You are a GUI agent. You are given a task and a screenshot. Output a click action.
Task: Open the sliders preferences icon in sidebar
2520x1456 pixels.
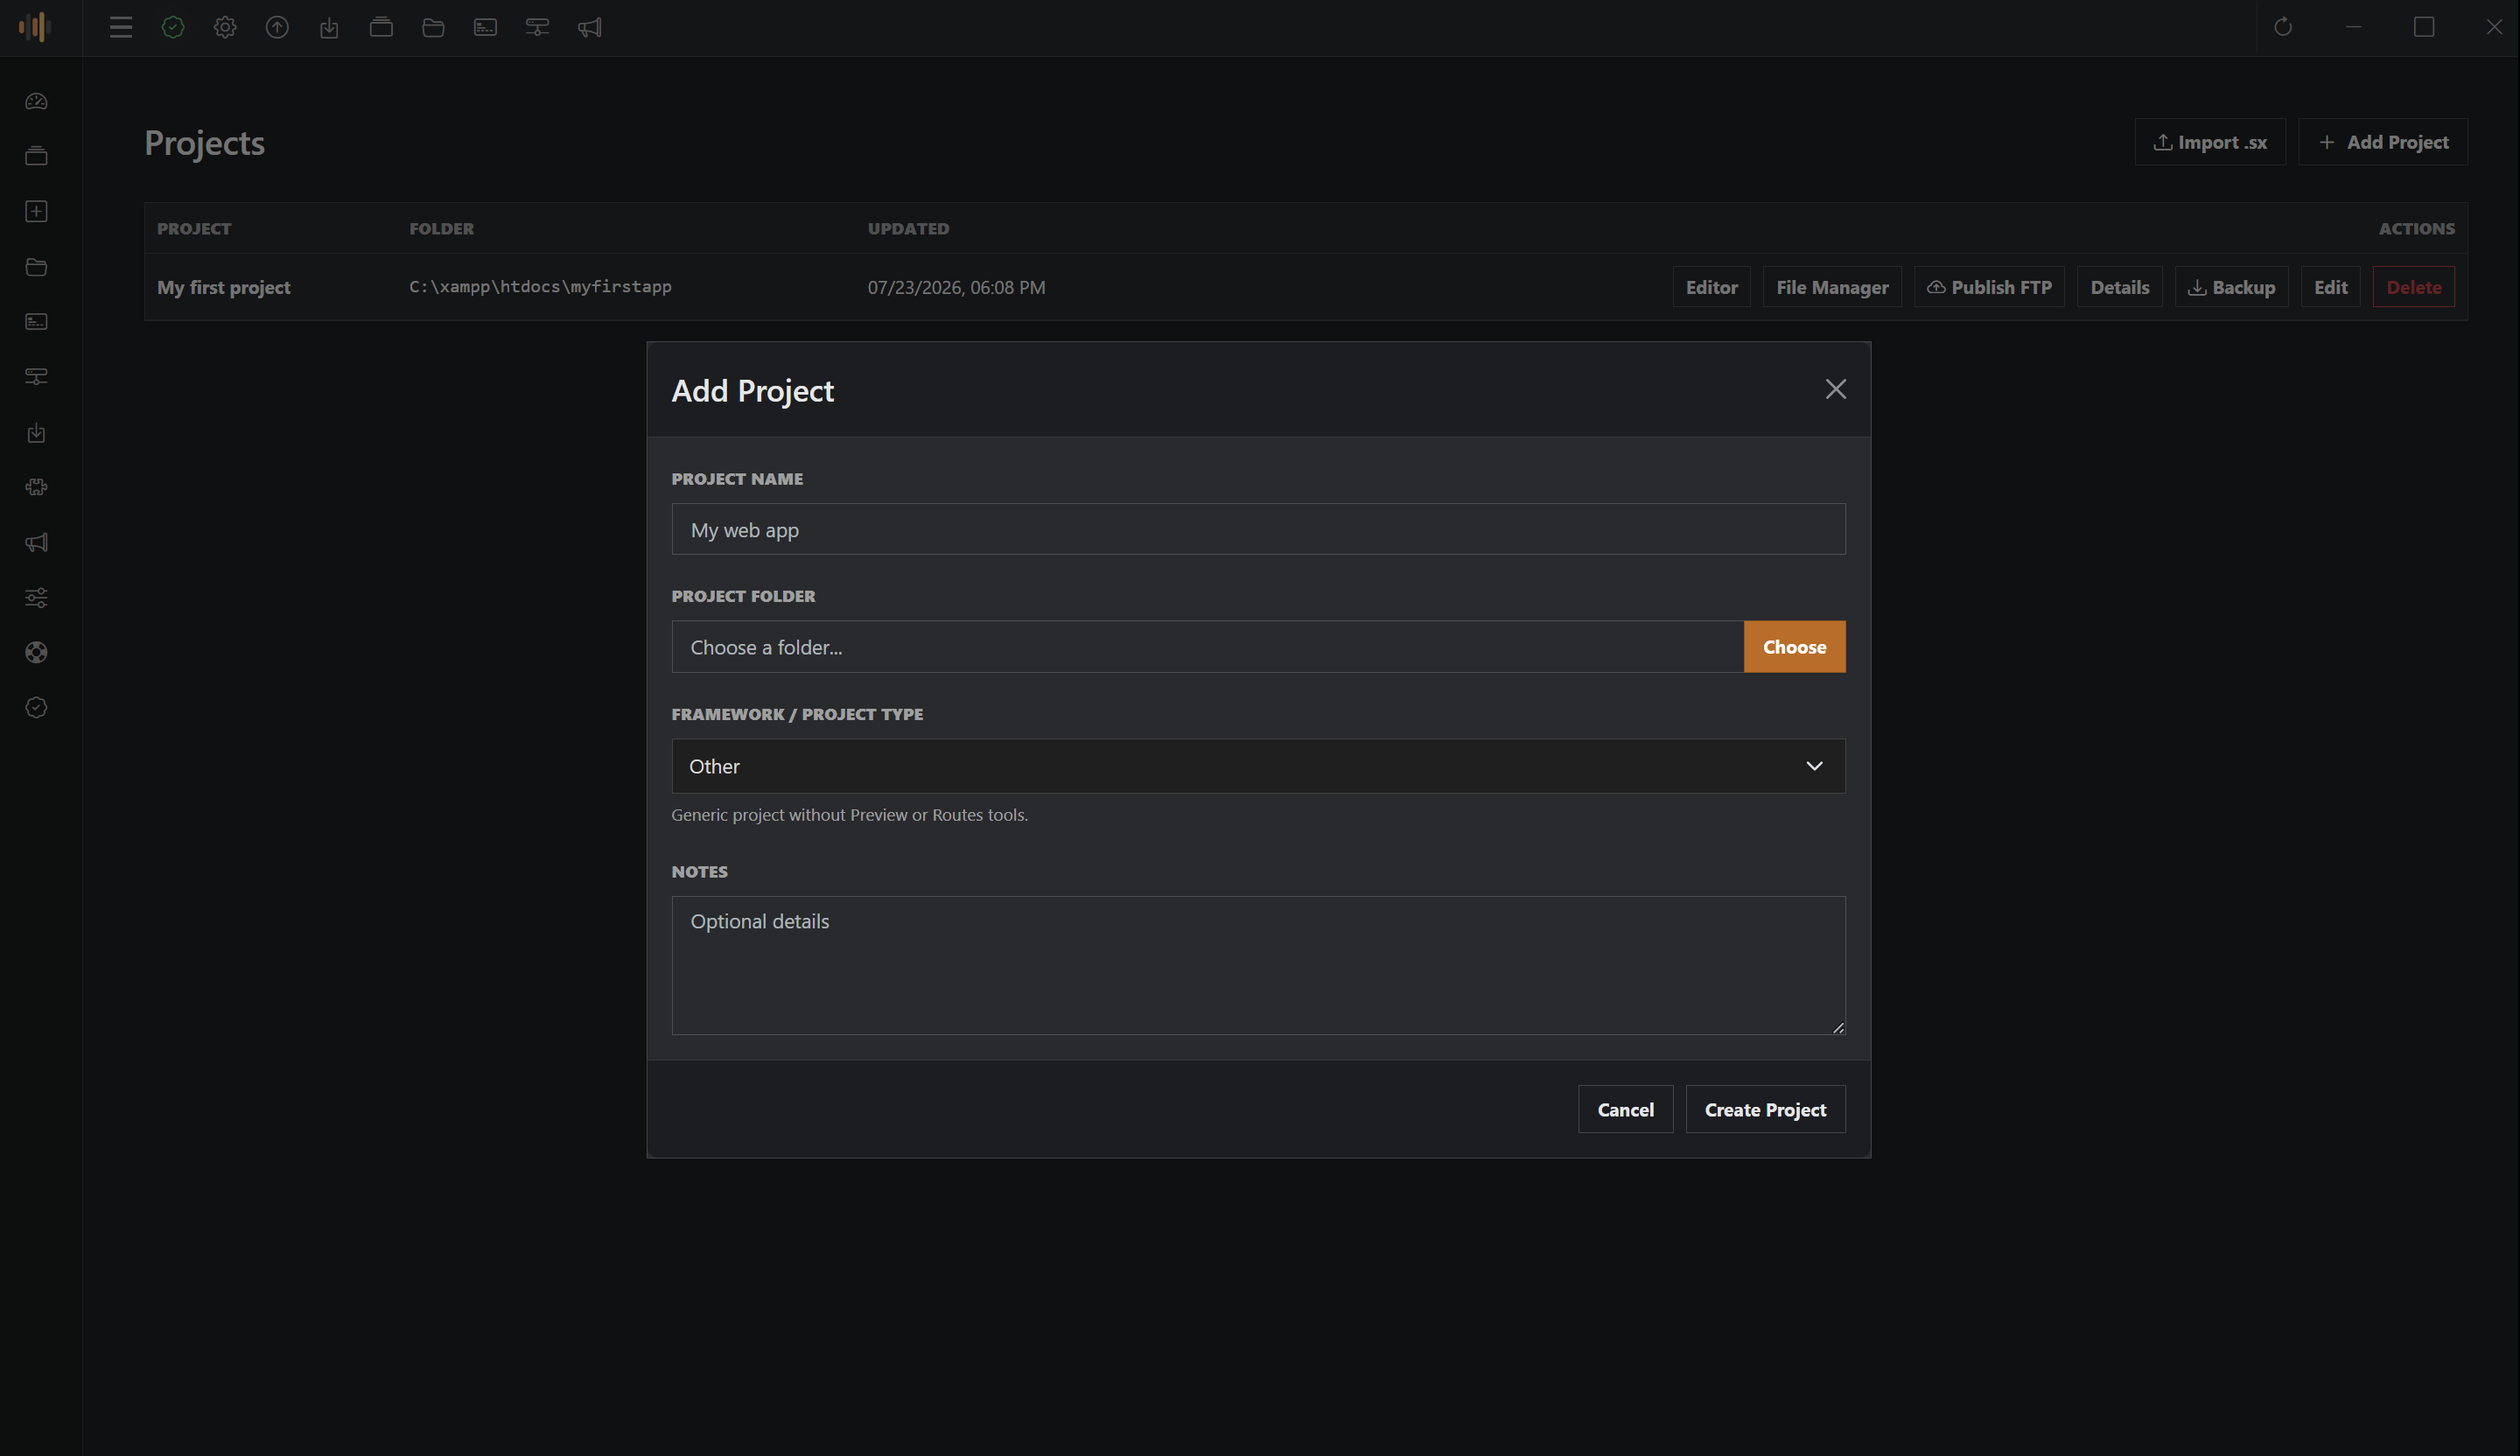[x=36, y=597]
